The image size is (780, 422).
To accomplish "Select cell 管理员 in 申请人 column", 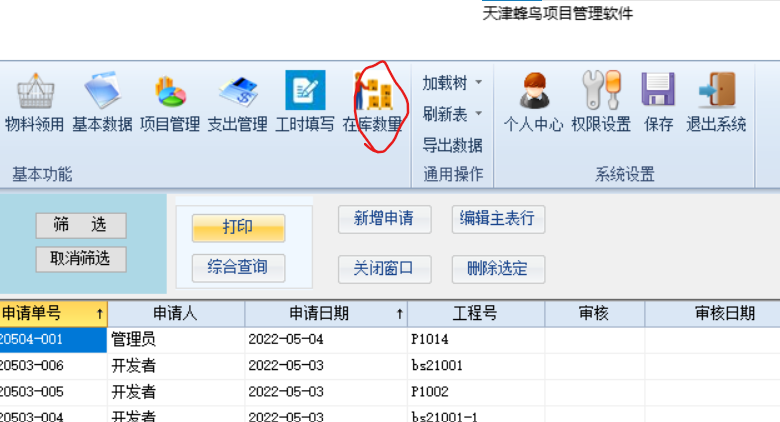I will (x=176, y=340).
